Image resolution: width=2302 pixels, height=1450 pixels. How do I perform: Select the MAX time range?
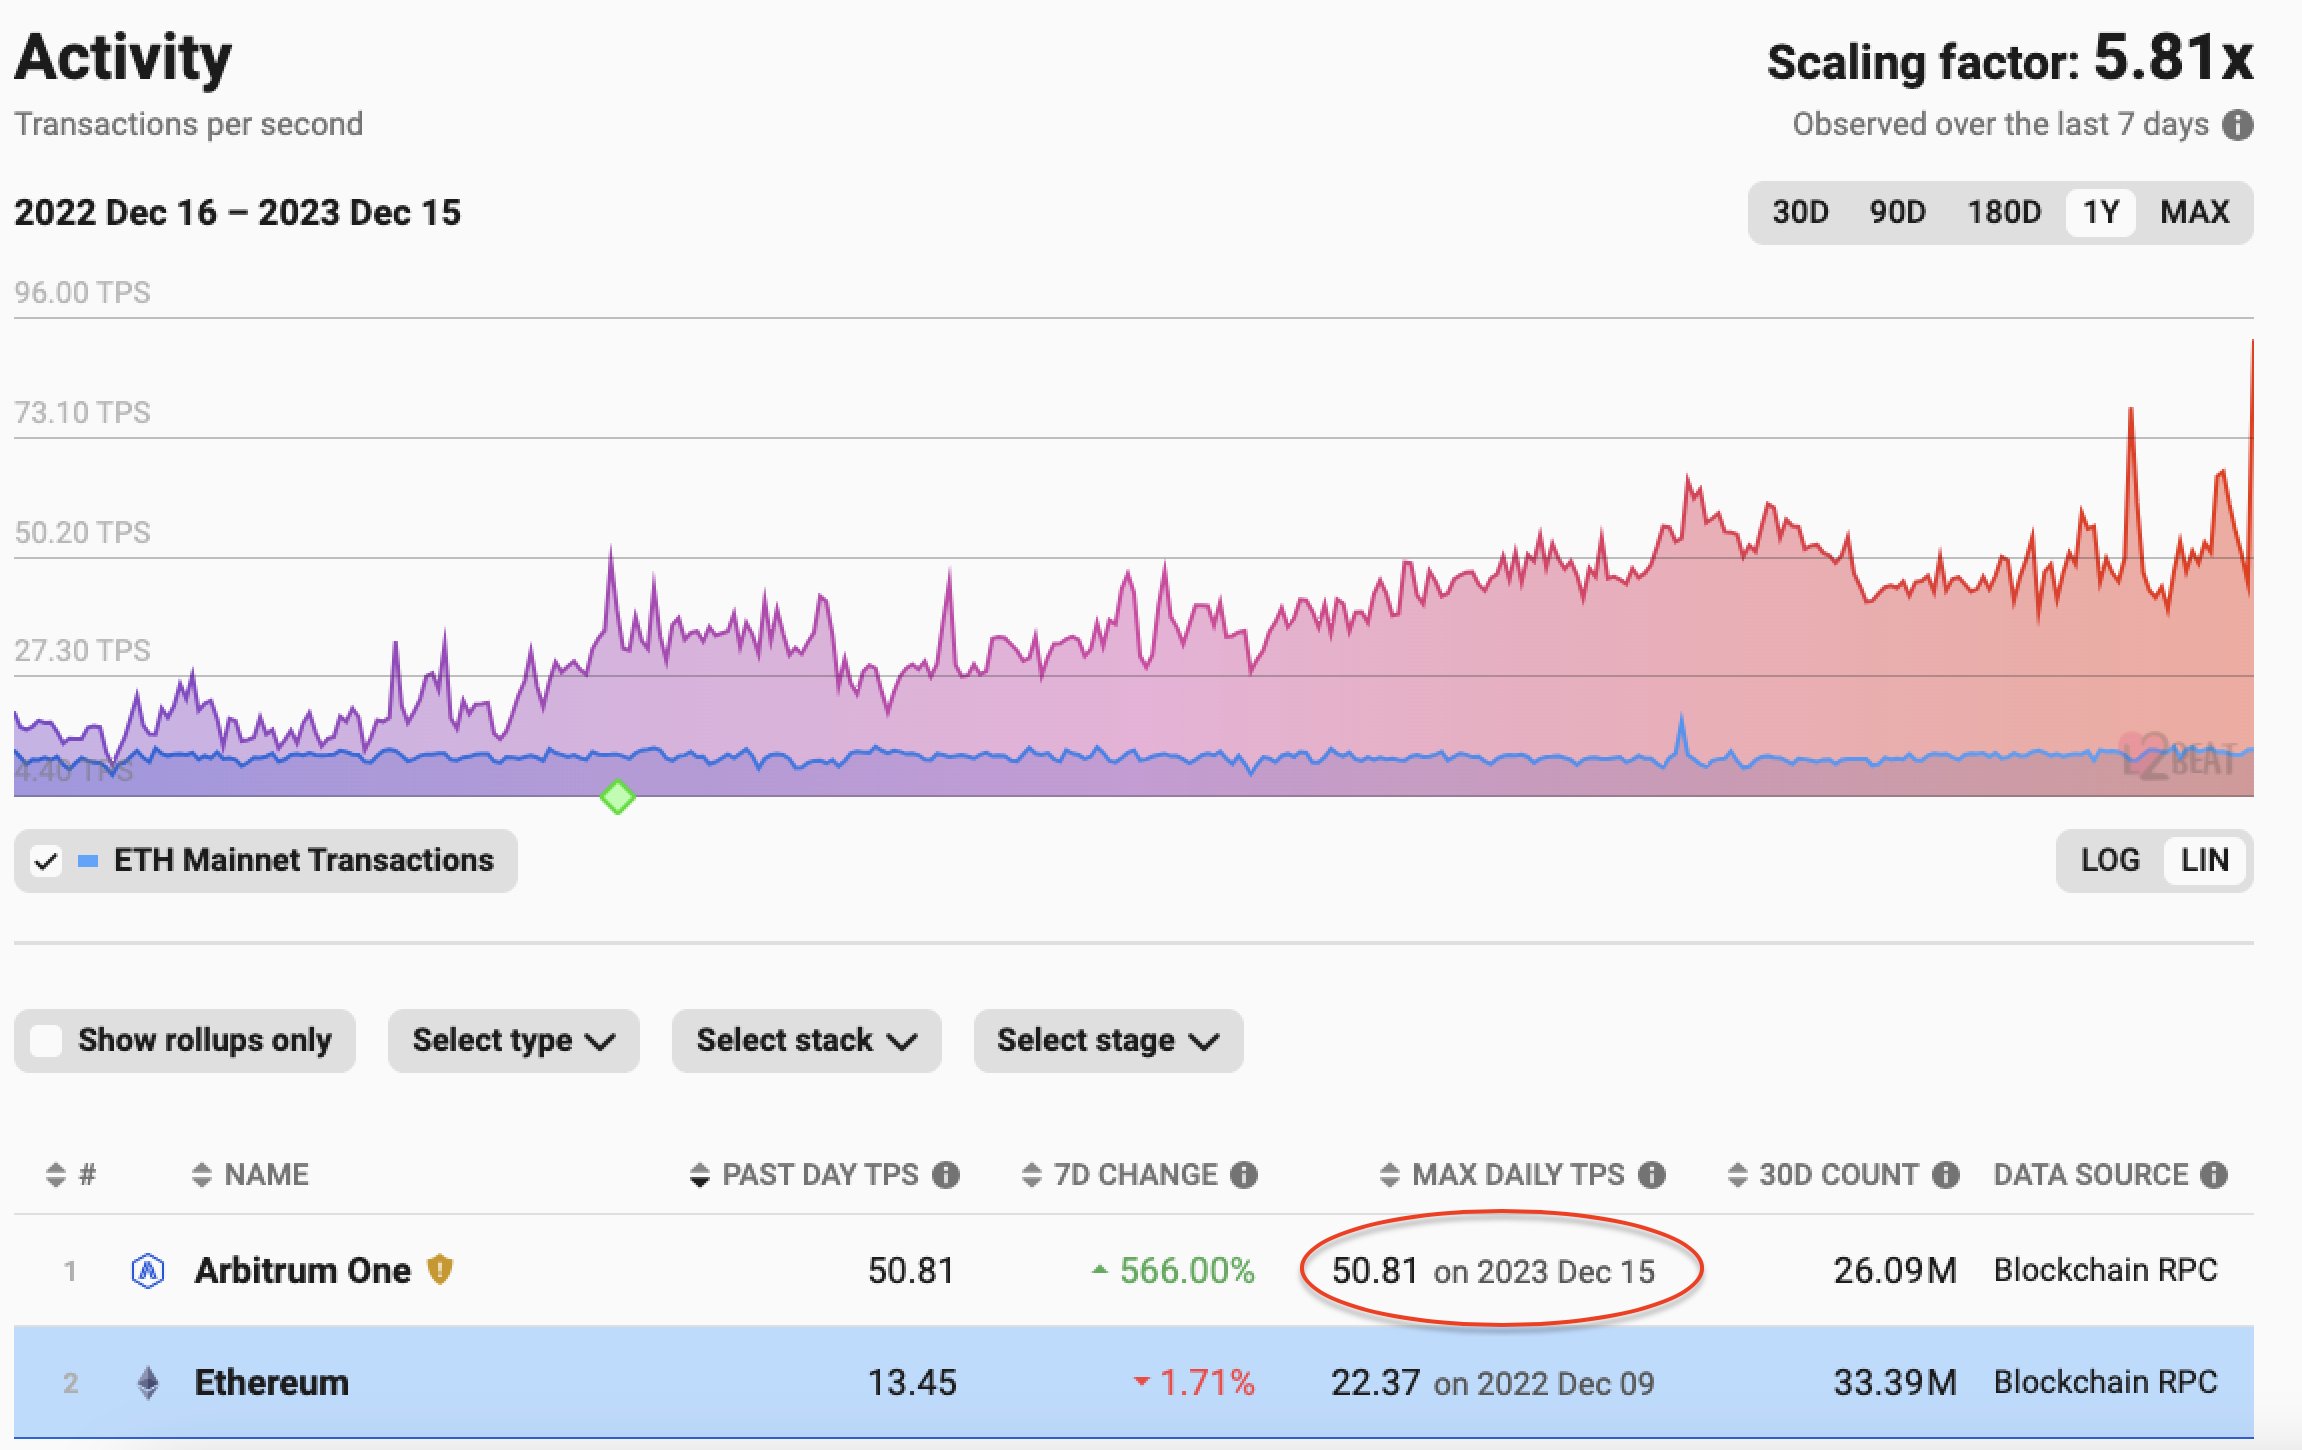tap(2194, 212)
